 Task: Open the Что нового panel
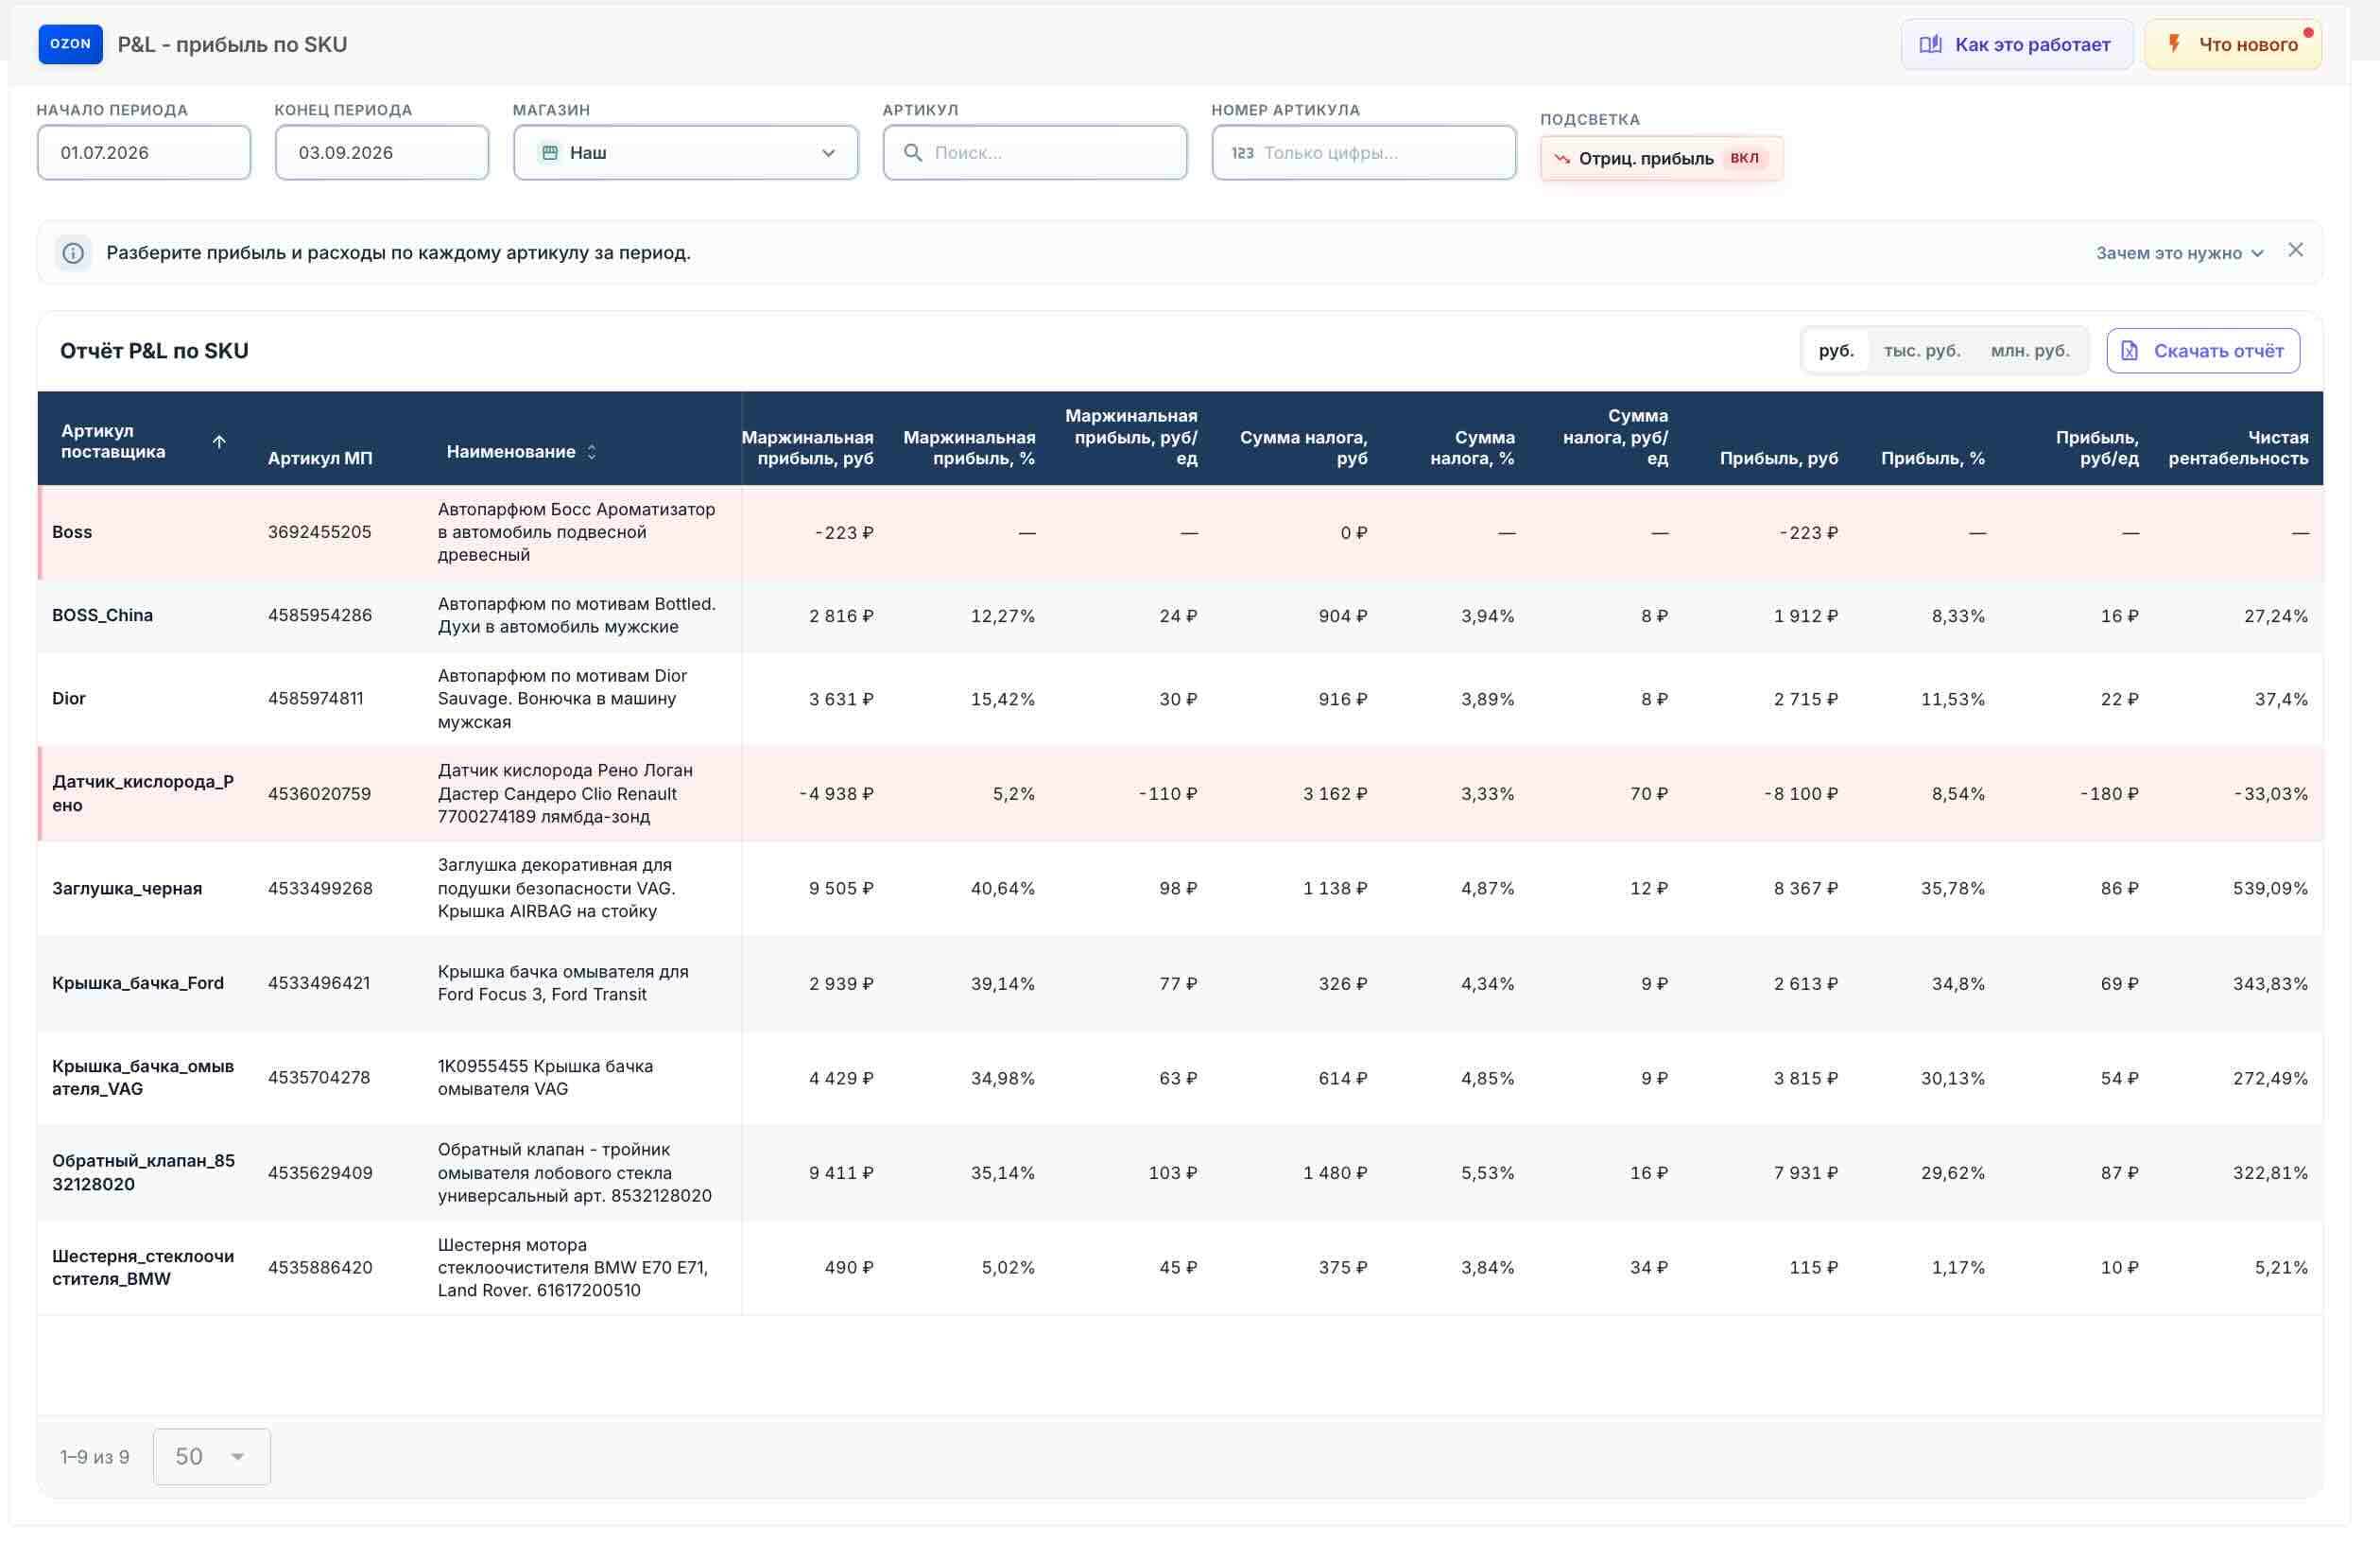(x=2232, y=44)
